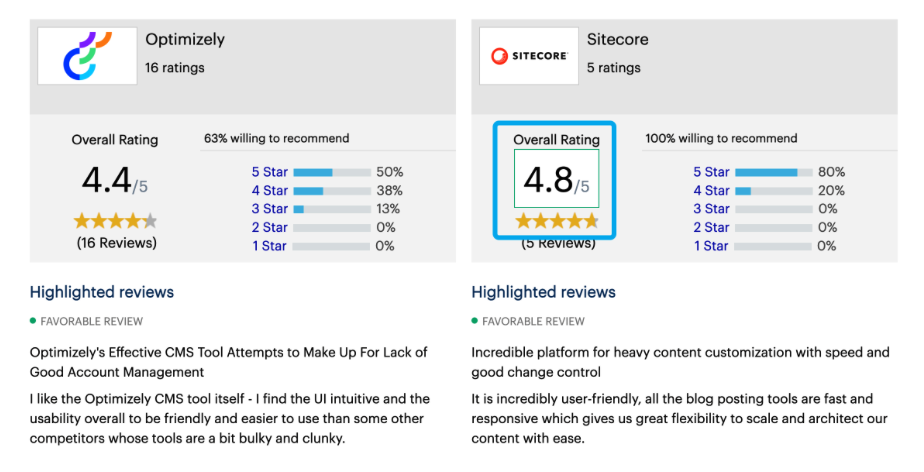The height and width of the screenshot is (472, 924).
Task: Open Optimizely's 5 Star ratings link
Action: (269, 172)
